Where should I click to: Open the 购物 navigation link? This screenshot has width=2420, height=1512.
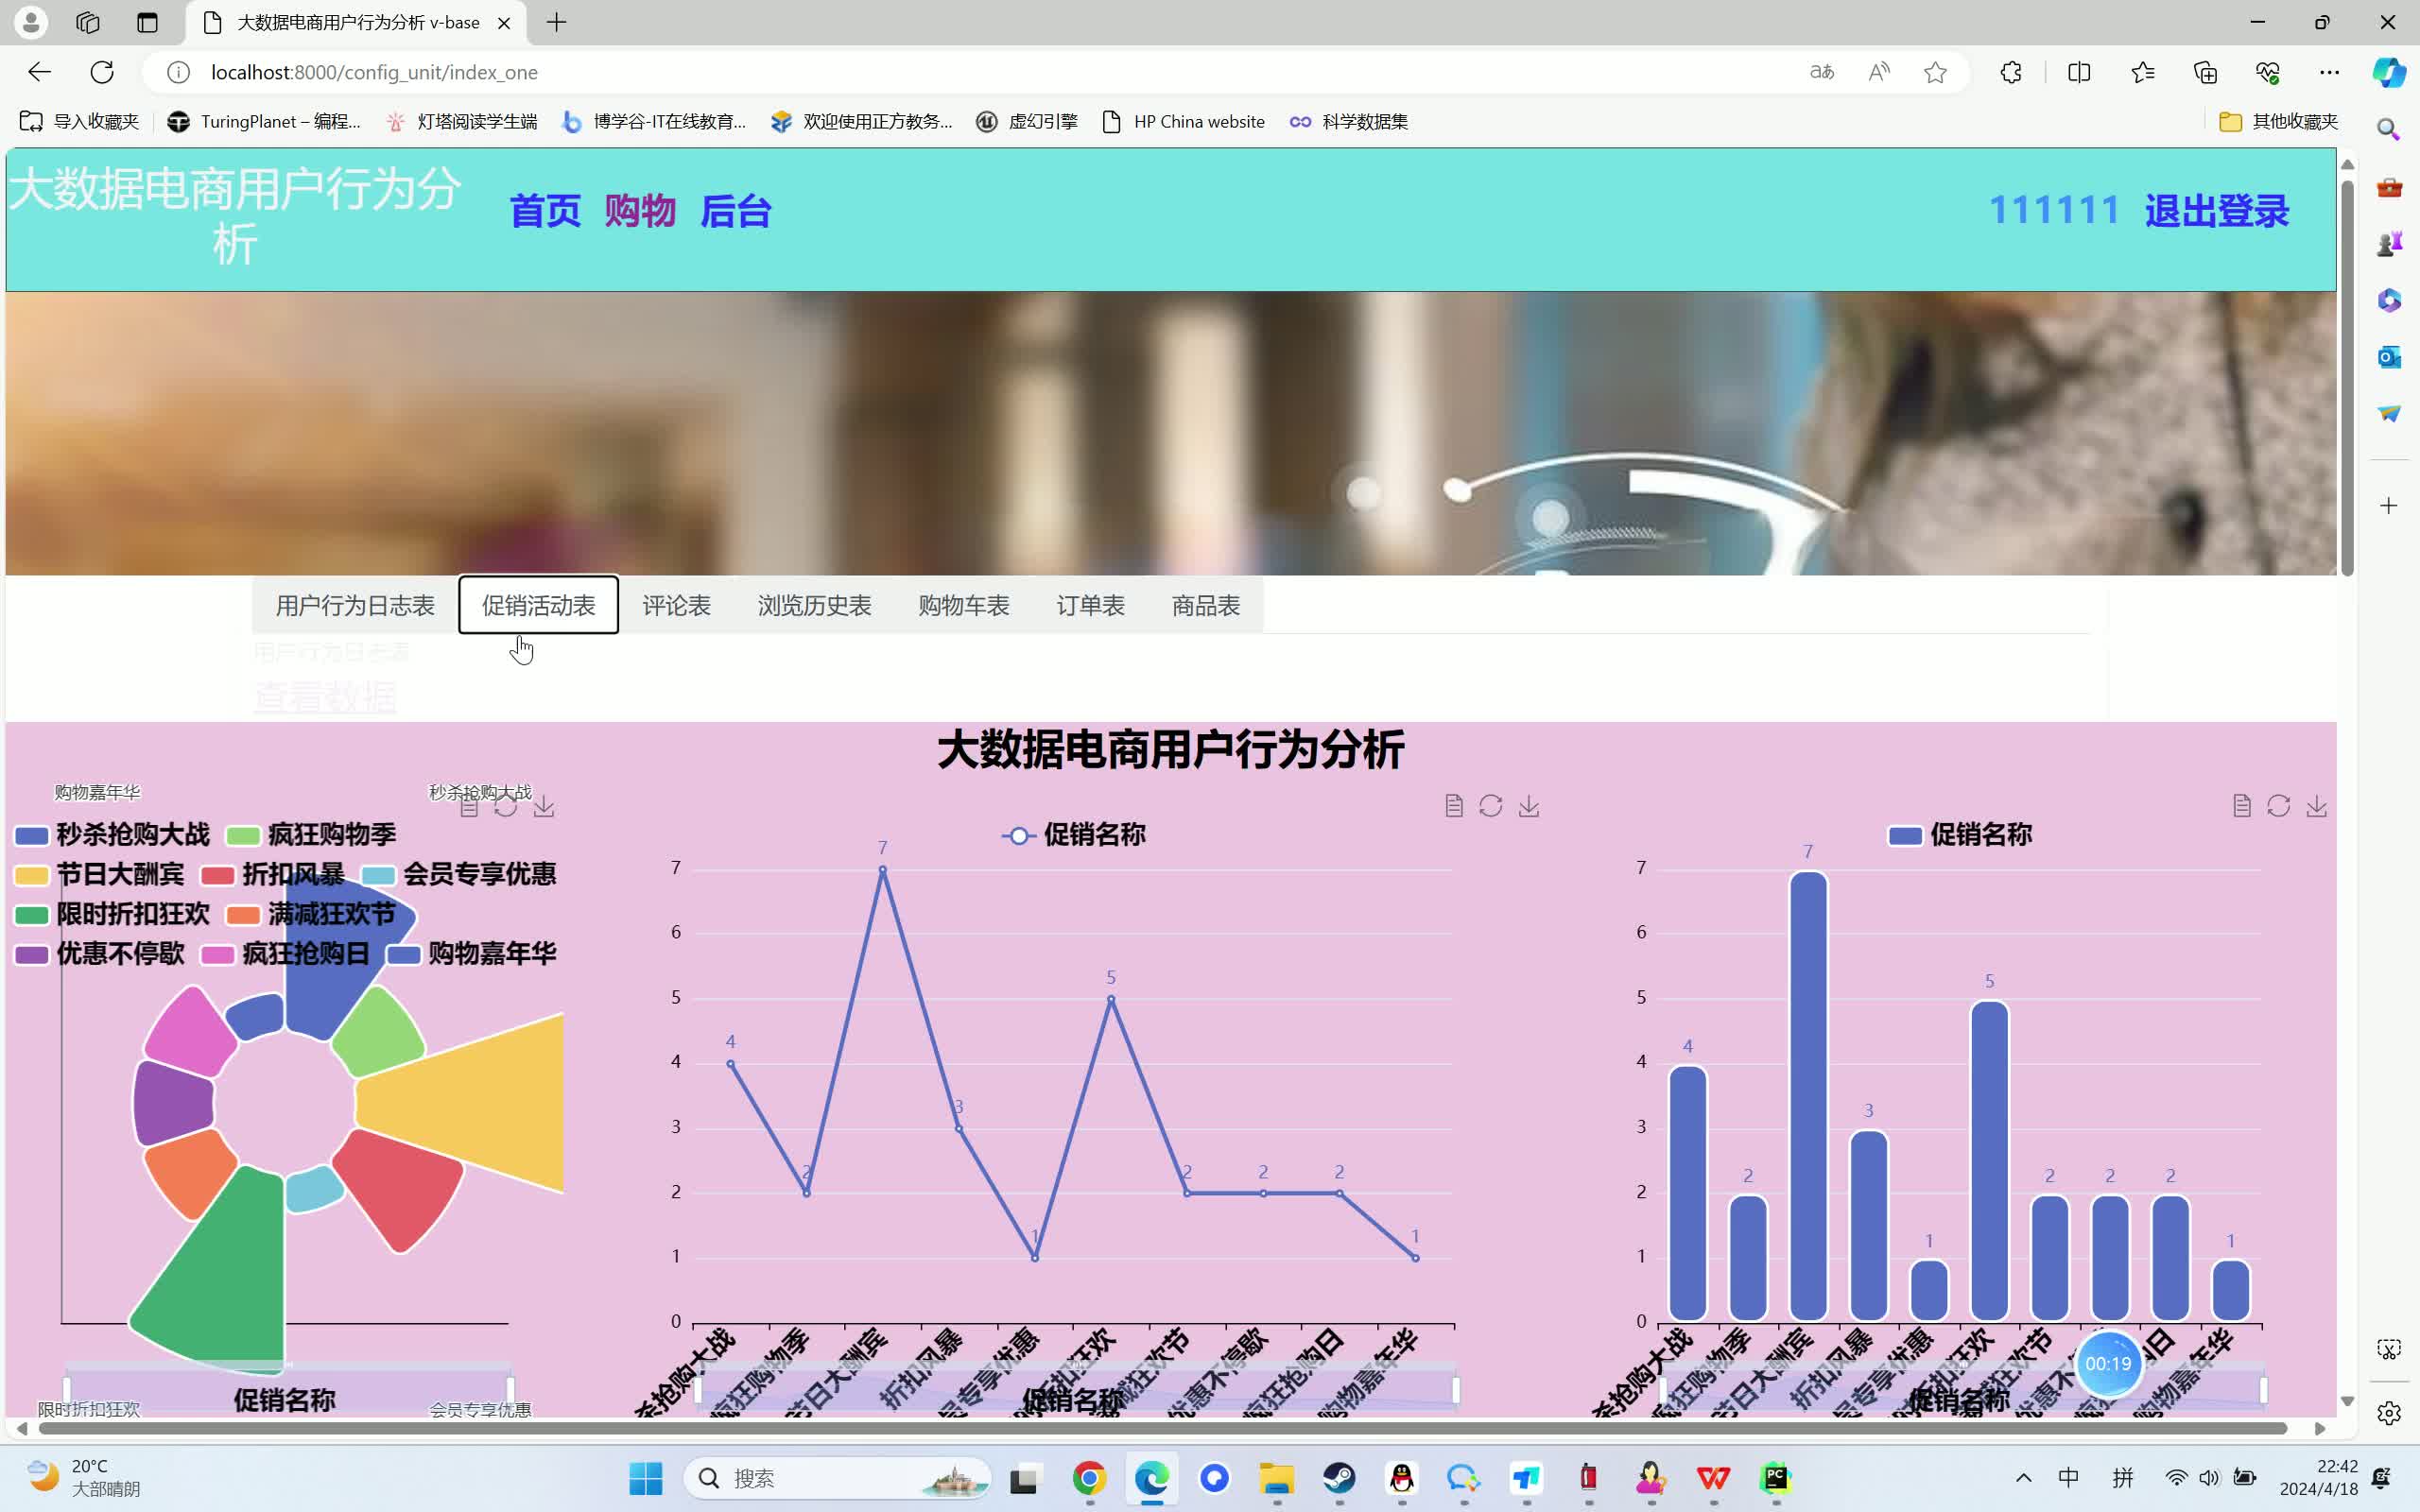639,211
